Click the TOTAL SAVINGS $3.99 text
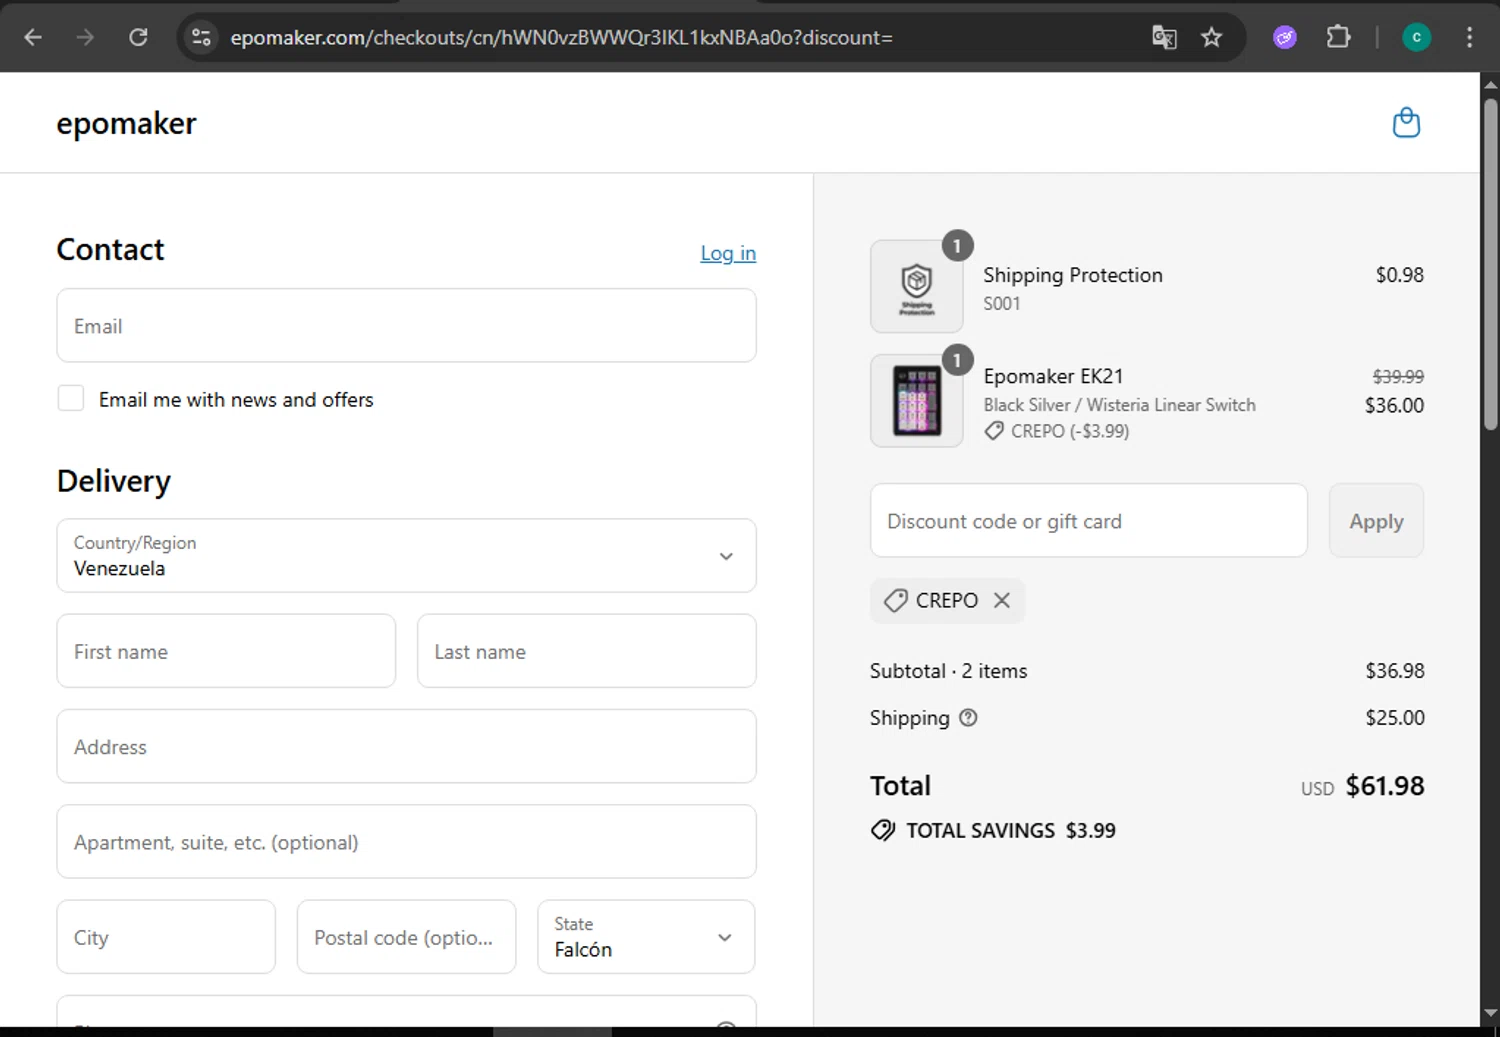The height and width of the screenshot is (1037, 1500). pyautogui.click(x=1010, y=830)
